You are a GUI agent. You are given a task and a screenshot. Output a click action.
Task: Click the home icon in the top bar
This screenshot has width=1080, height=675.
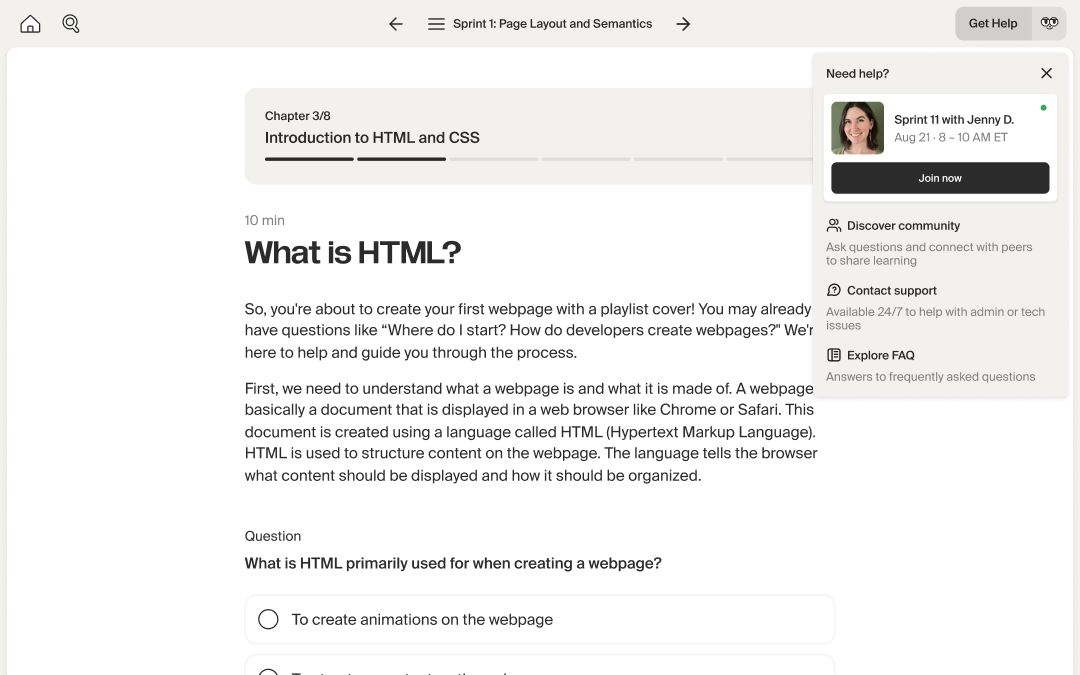coord(30,23)
